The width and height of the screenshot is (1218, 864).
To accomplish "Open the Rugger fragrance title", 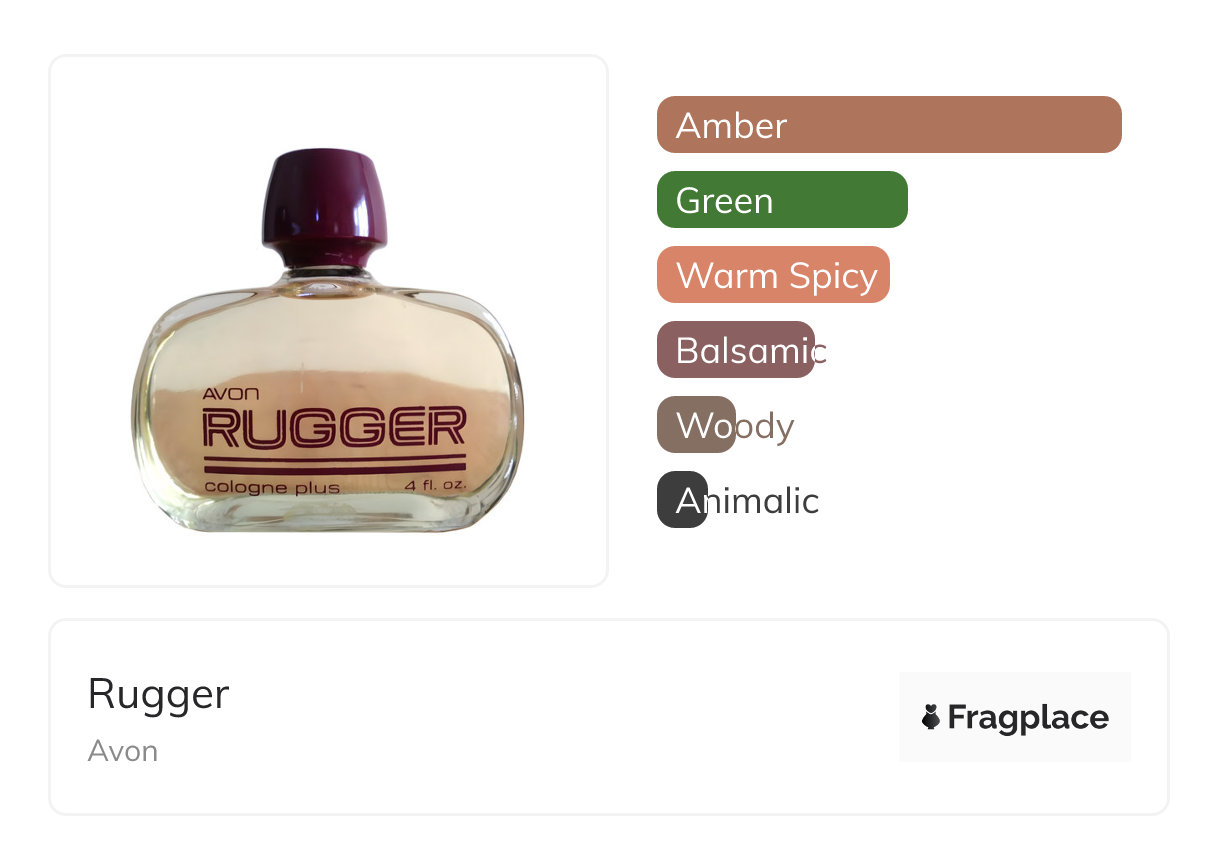I will (158, 695).
